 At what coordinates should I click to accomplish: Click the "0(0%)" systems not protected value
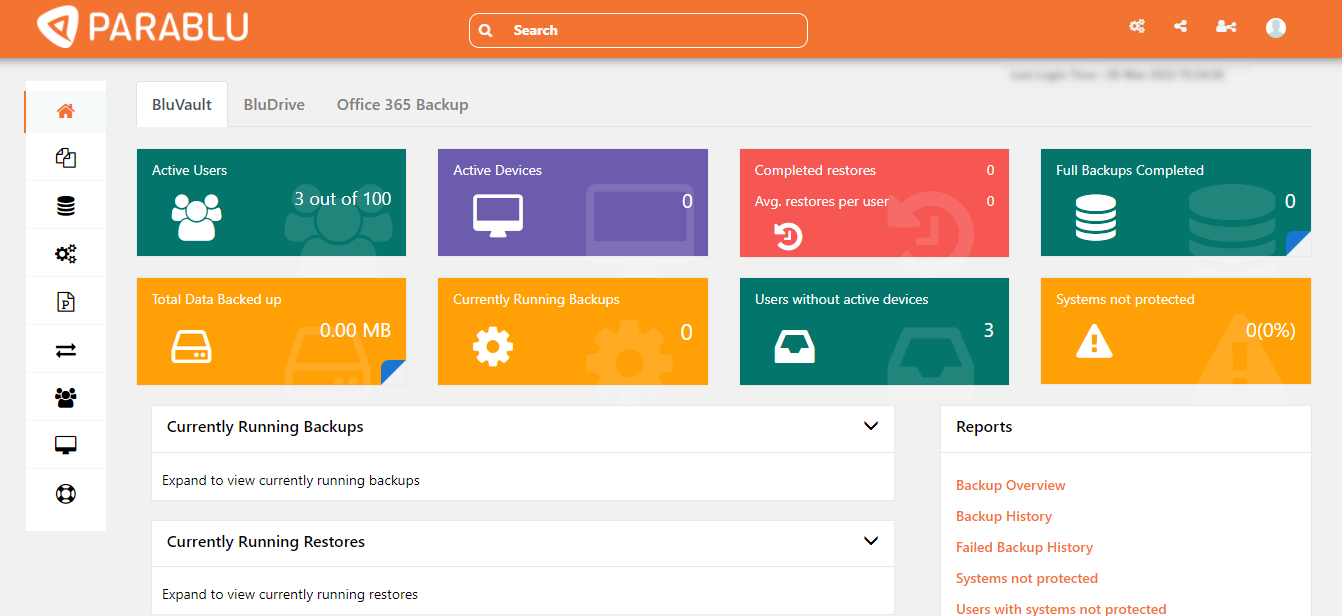1270,331
